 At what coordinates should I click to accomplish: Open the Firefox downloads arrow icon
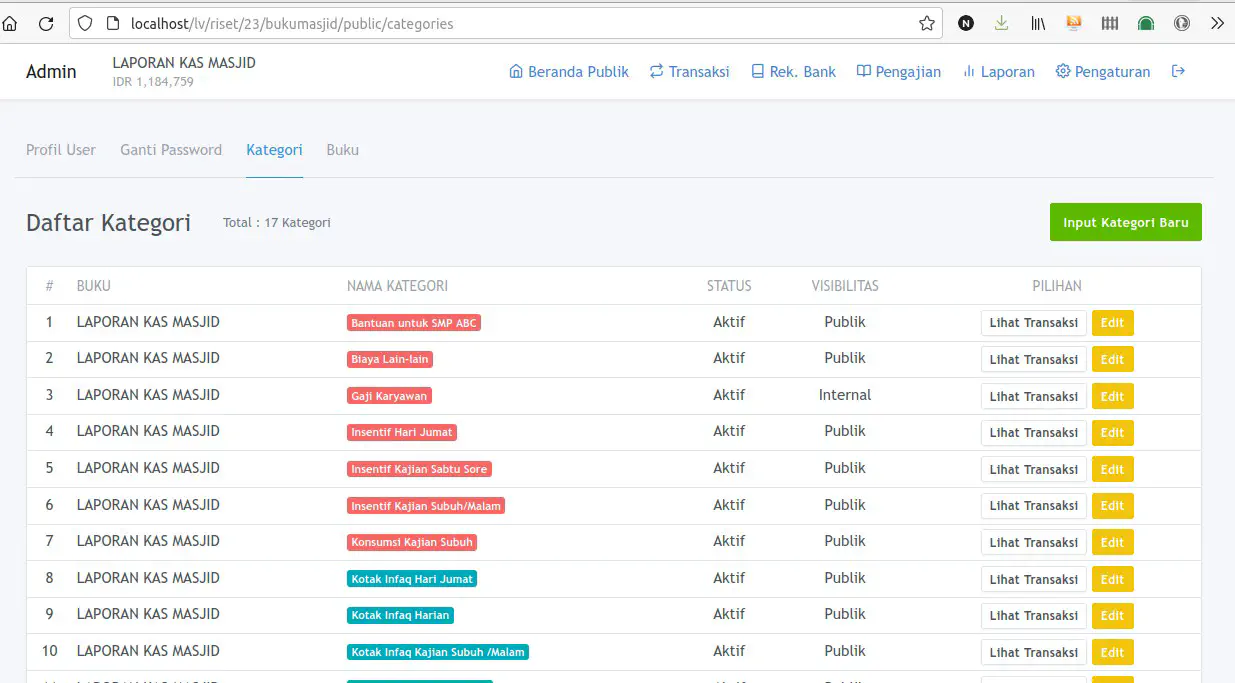[1001, 23]
